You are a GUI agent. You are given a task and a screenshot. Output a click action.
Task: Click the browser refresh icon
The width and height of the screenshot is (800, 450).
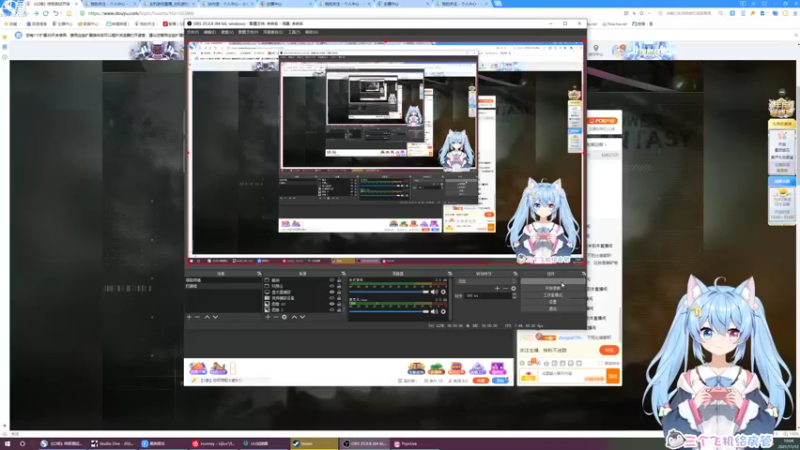coord(46,13)
